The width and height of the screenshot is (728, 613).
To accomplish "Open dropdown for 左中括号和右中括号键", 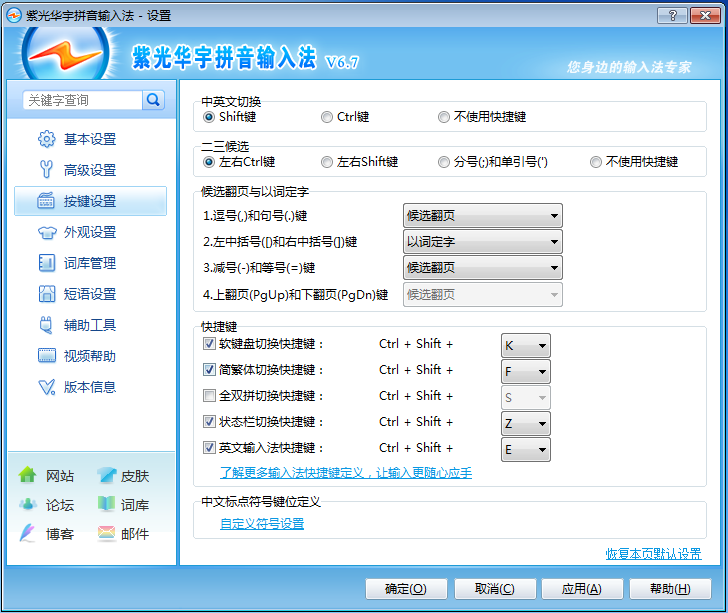I will (x=483, y=241).
